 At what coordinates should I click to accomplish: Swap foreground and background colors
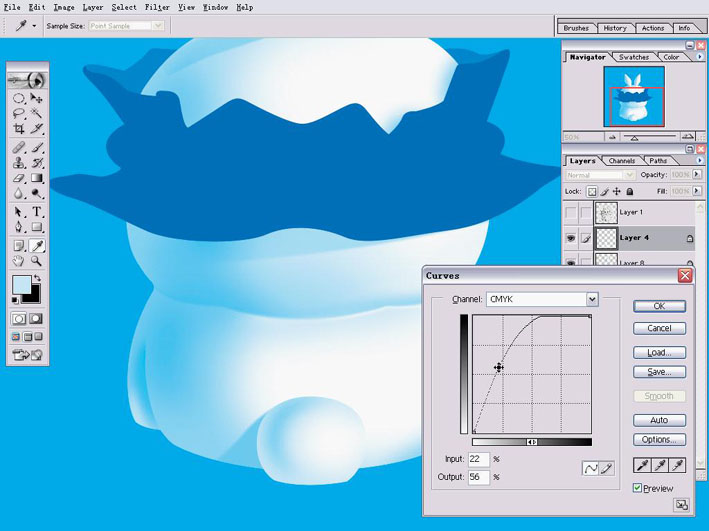click(38, 278)
